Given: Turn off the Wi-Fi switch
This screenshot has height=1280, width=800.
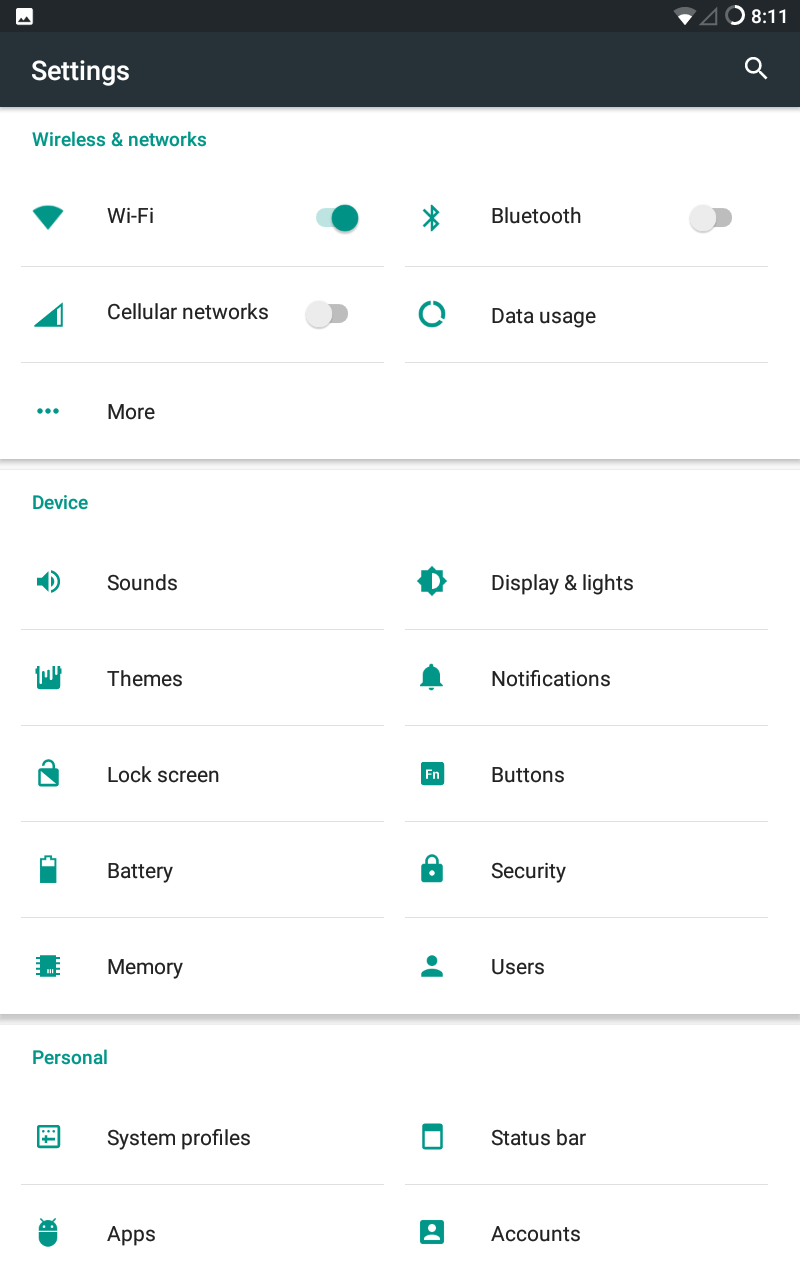Looking at the screenshot, I should pos(337,218).
